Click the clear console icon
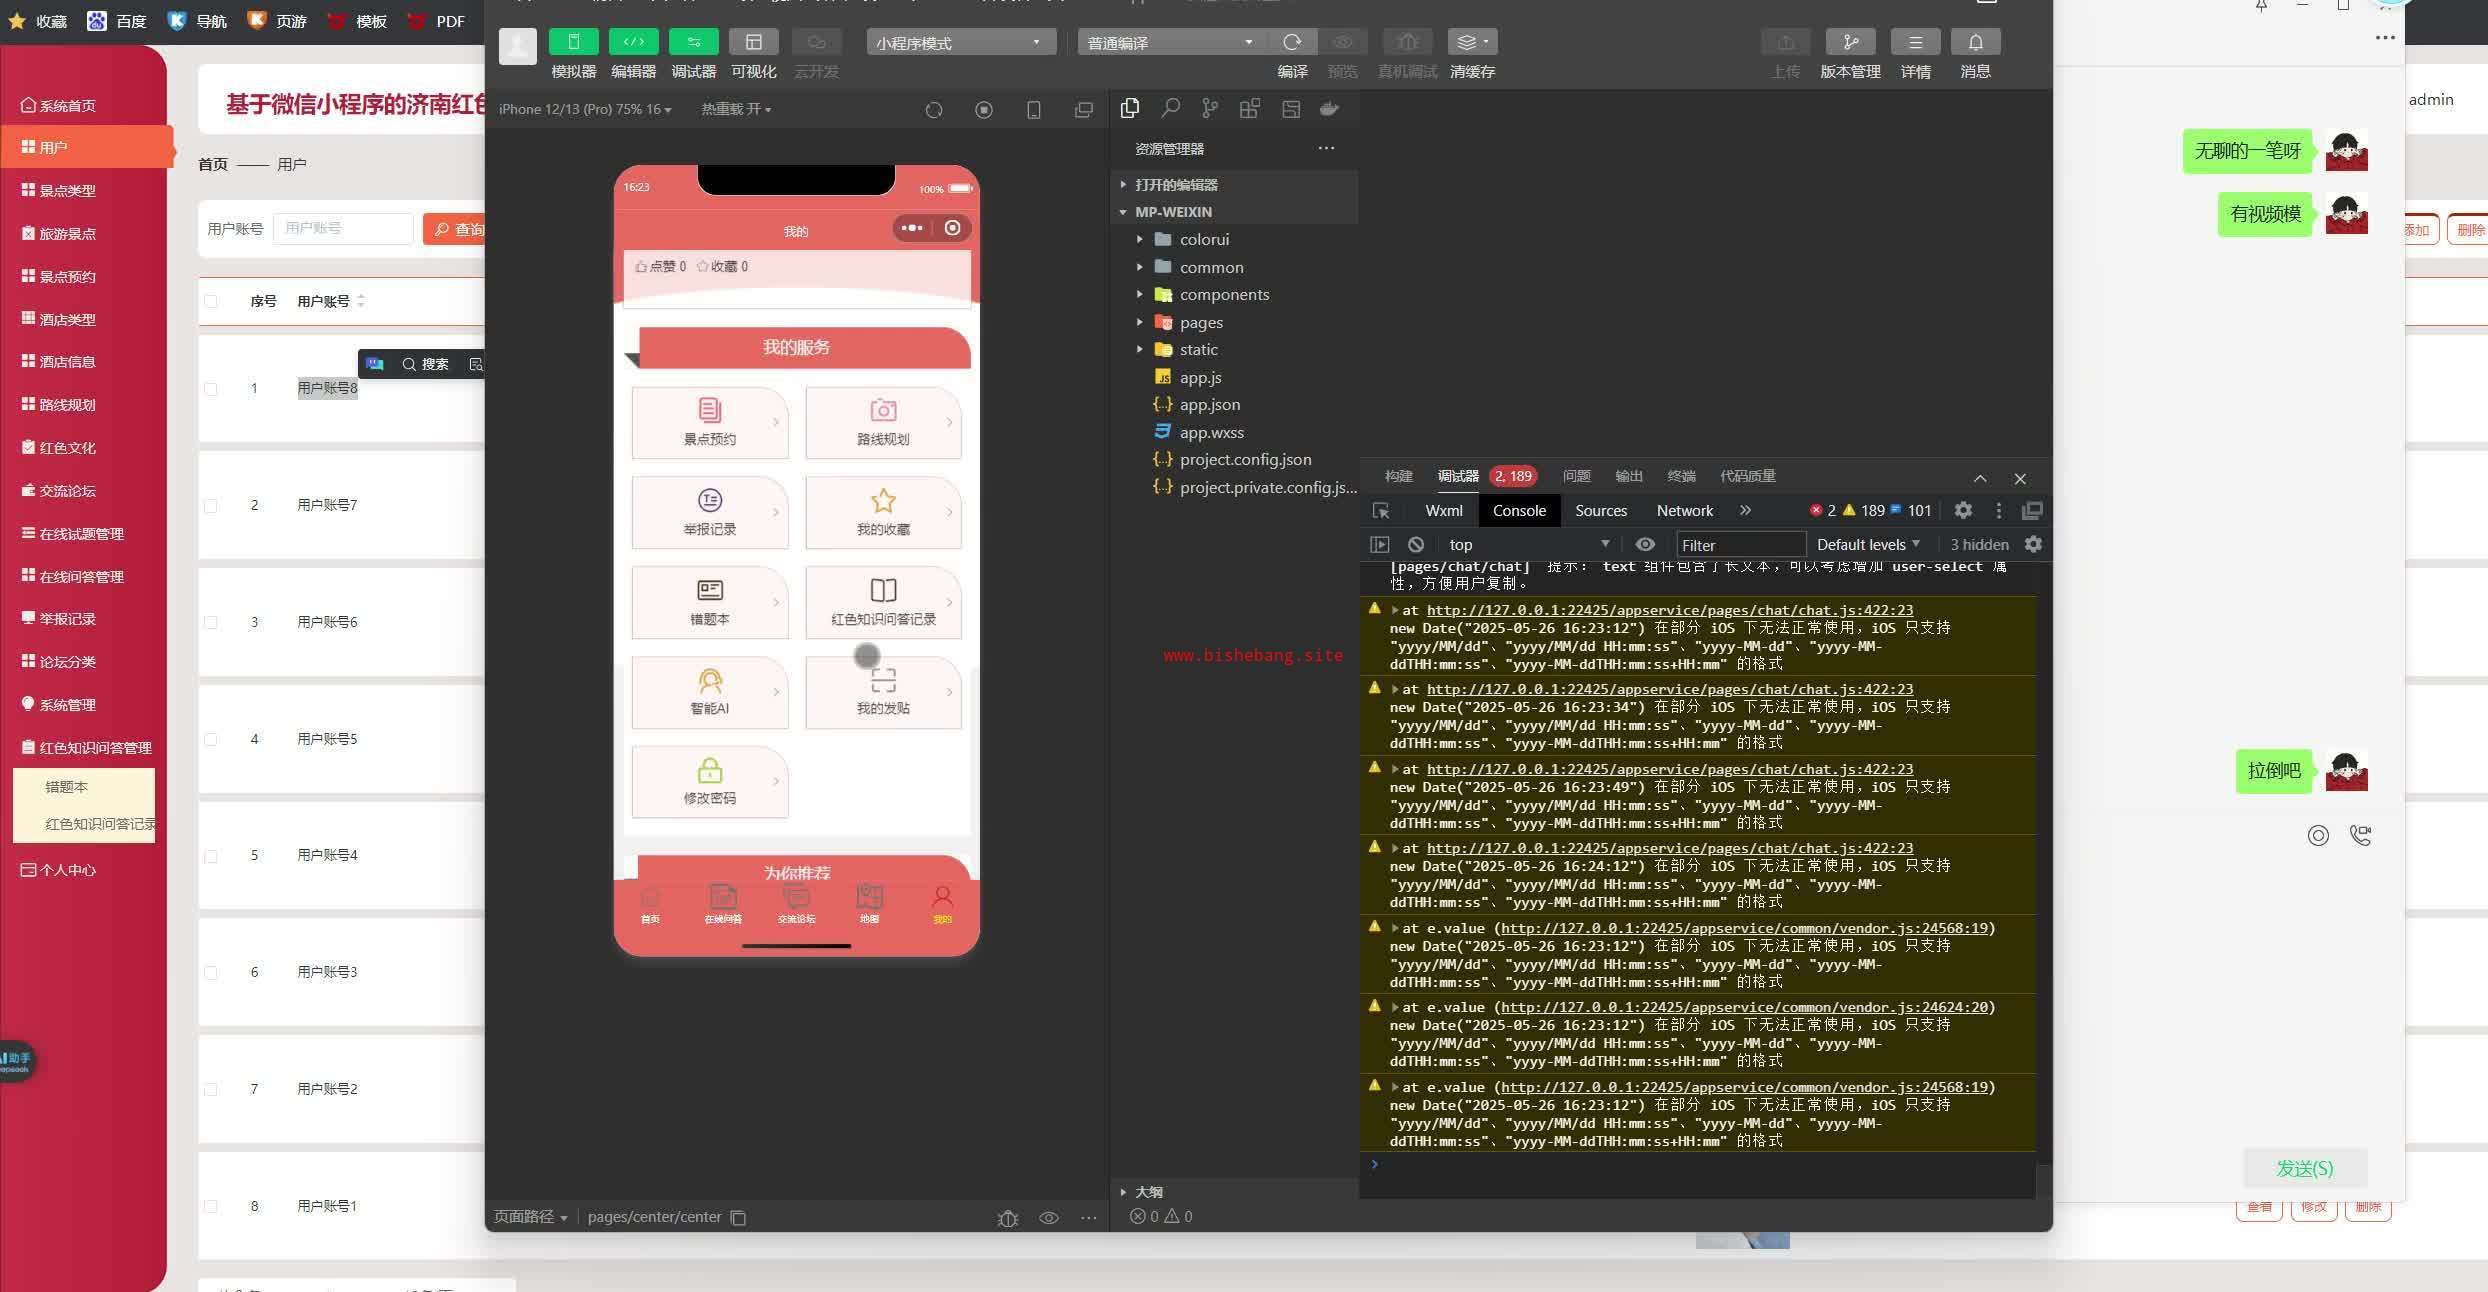Viewport: 2488px width, 1292px height. point(1416,544)
